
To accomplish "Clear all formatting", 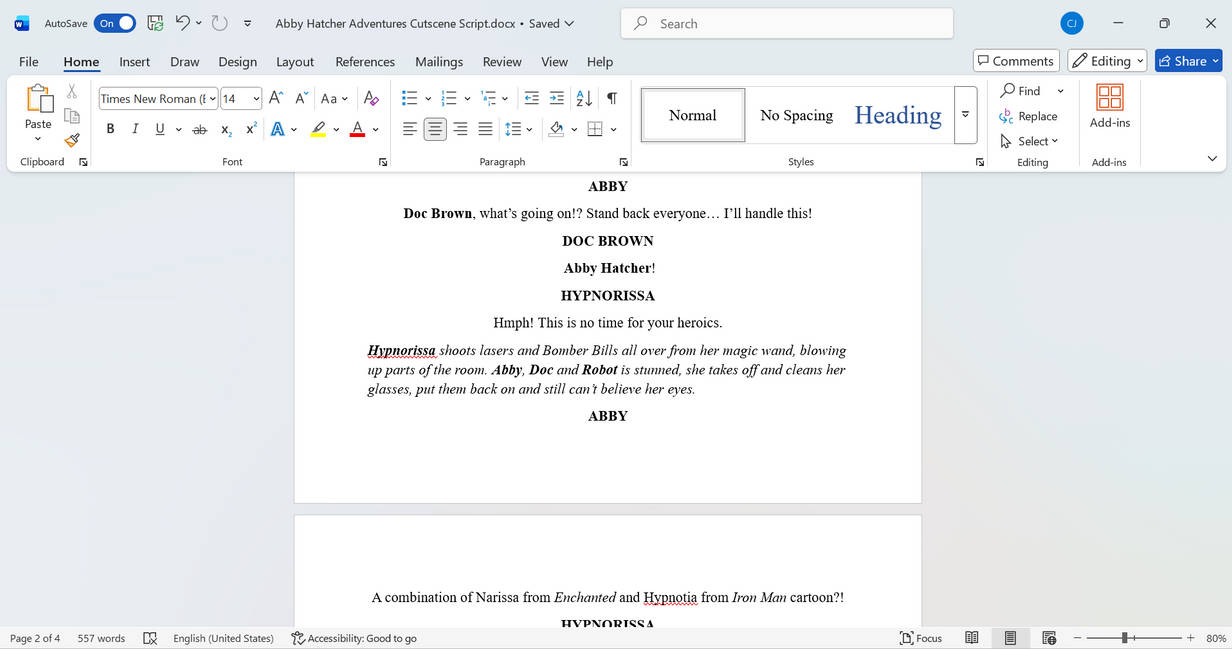I will tap(371, 98).
